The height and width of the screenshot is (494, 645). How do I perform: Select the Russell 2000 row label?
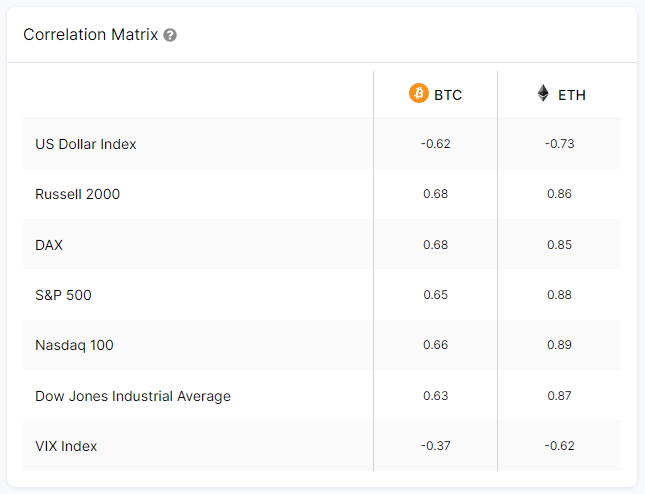[77, 194]
